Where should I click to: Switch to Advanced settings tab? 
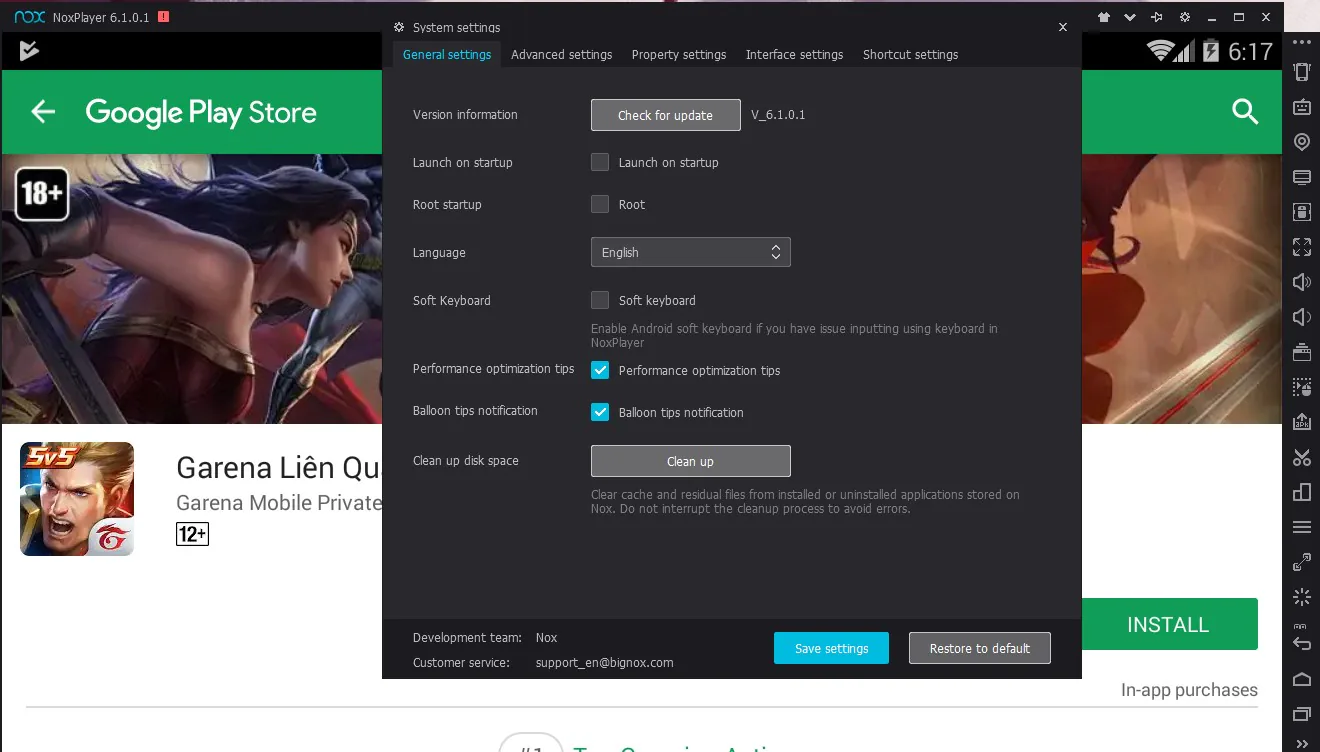click(562, 55)
